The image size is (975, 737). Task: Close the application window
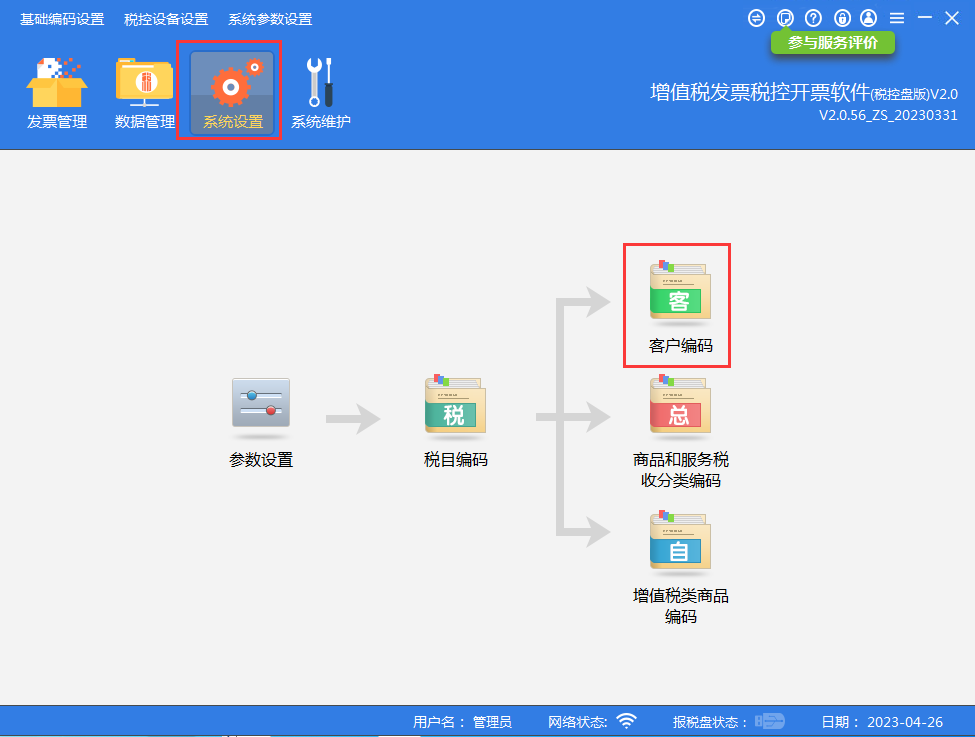[x=952, y=18]
